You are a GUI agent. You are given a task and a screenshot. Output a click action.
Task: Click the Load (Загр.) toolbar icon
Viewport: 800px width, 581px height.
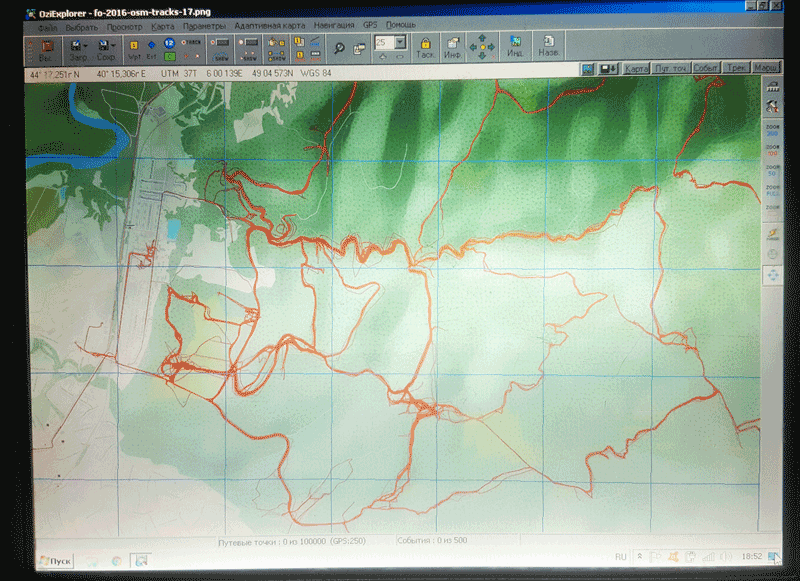point(75,46)
